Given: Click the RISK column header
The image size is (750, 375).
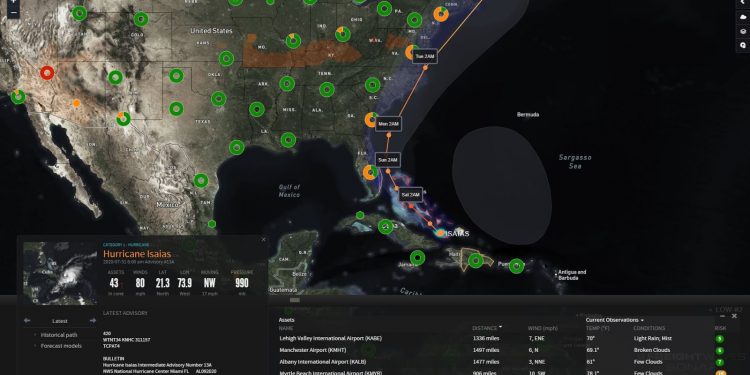Looking at the screenshot, I should click(720, 328).
